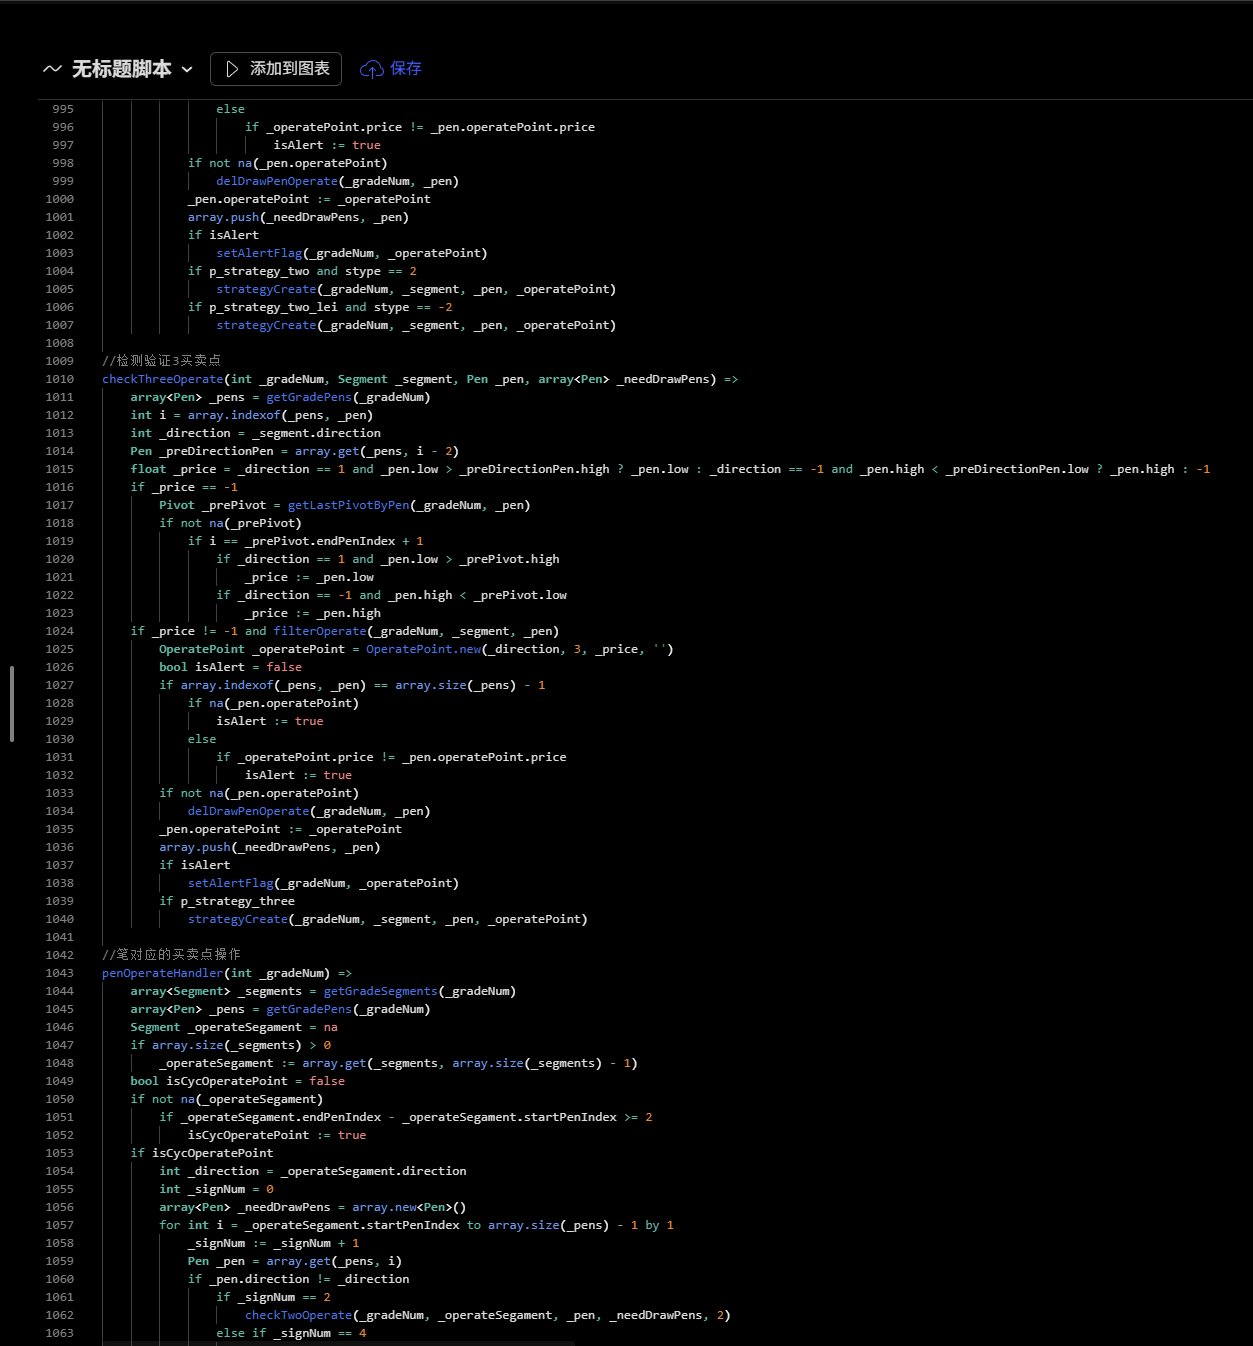
Task: Click the cloud upload save icon
Action: click(372, 69)
